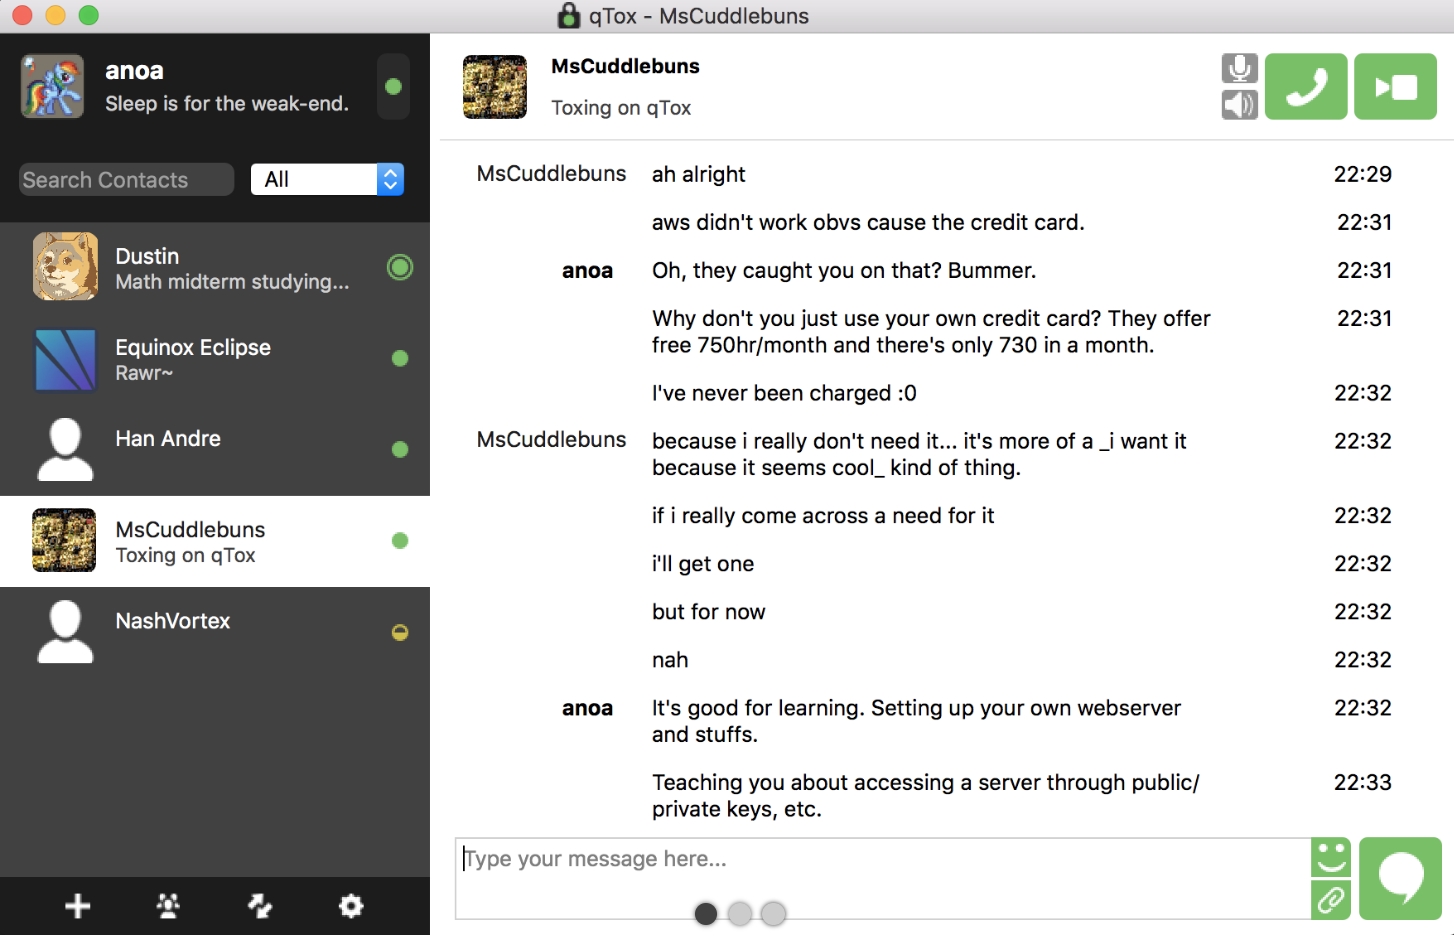Click the 22:33 timestamp
The width and height of the screenshot is (1454, 938).
(x=1362, y=783)
